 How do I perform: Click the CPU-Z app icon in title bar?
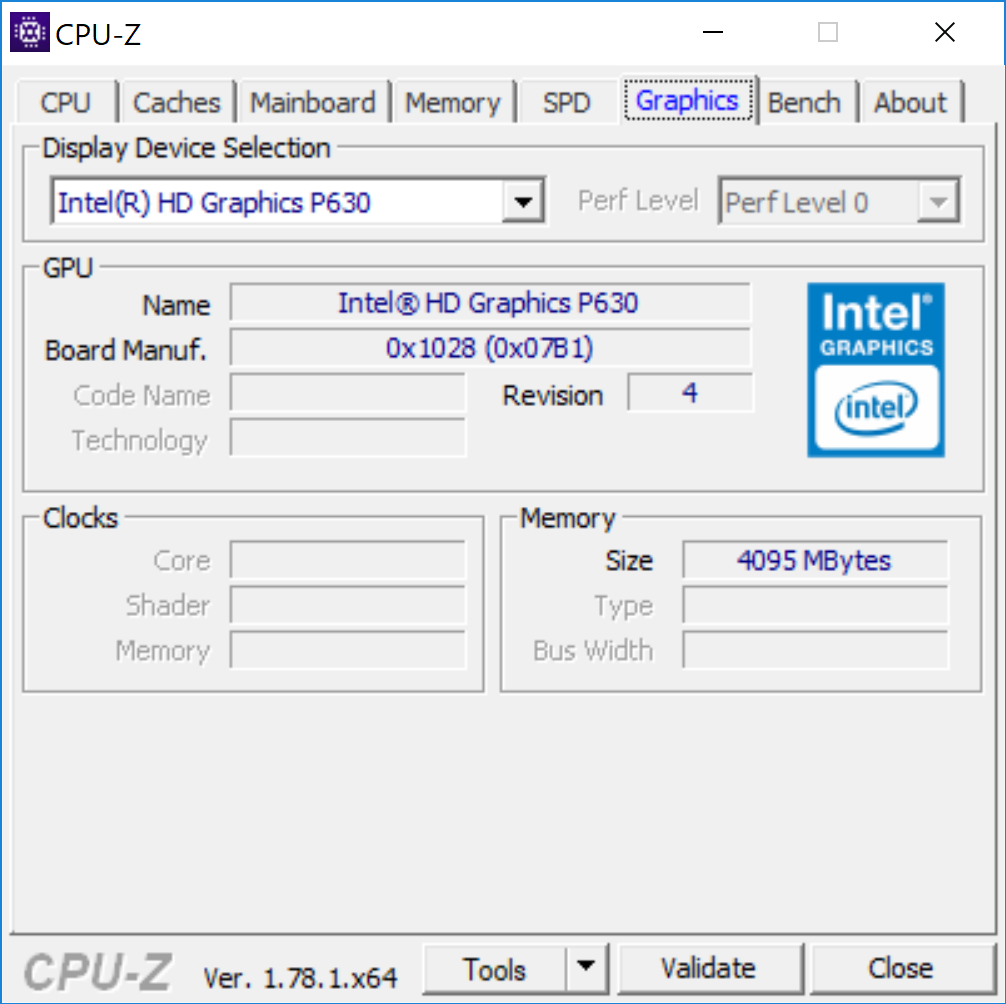click(30, 32)
